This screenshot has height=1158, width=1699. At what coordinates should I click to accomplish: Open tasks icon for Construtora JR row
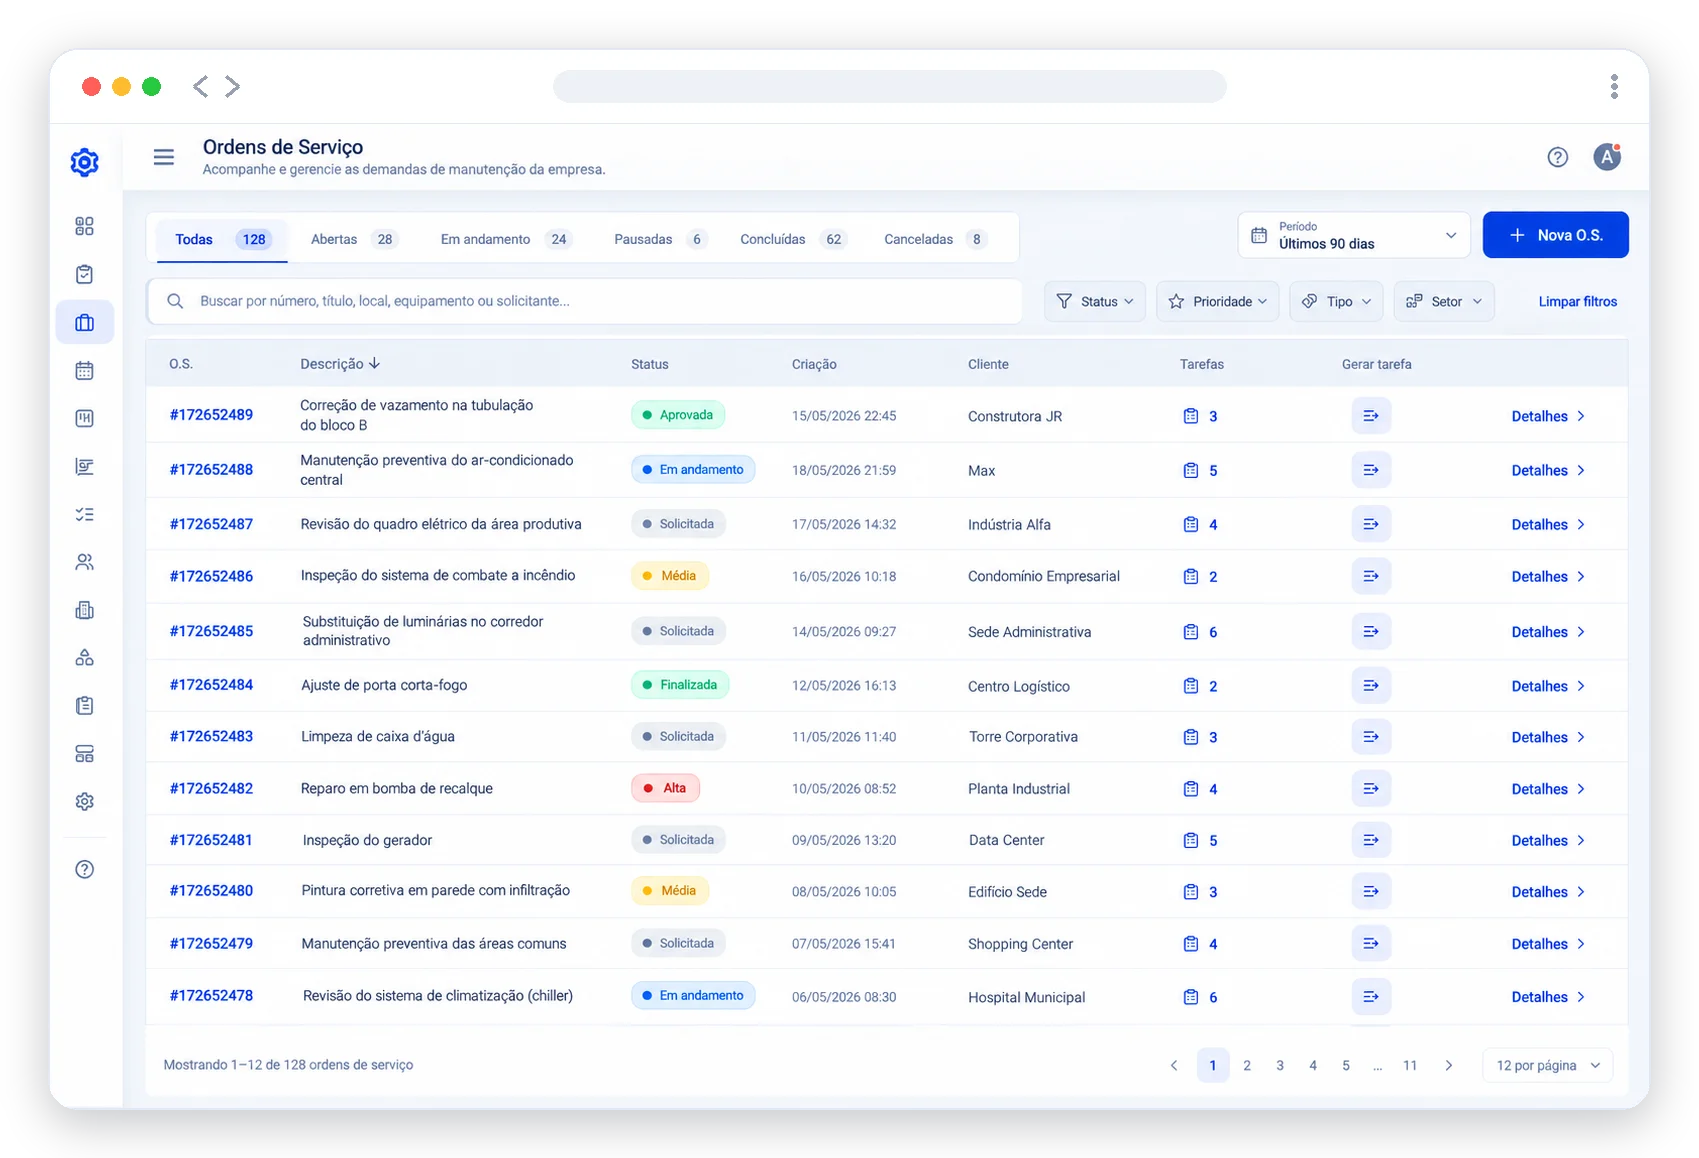point(1191,416)
